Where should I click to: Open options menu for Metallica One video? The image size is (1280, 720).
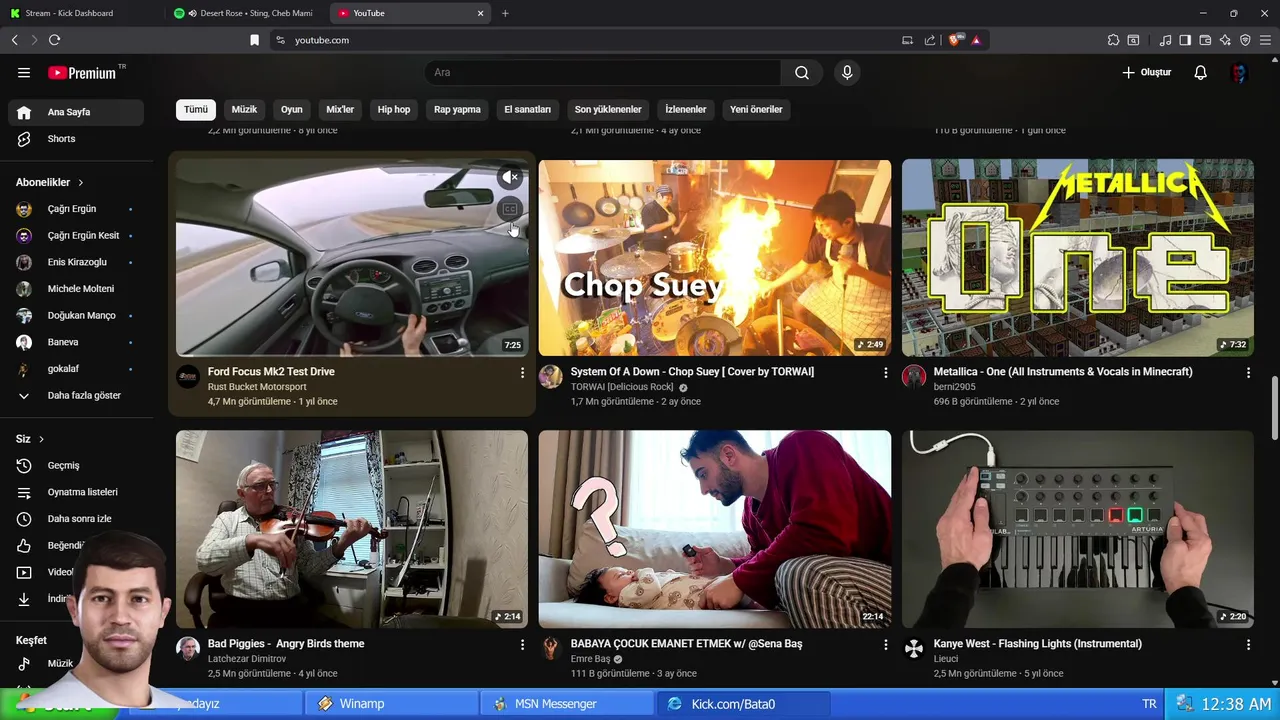1248,373
